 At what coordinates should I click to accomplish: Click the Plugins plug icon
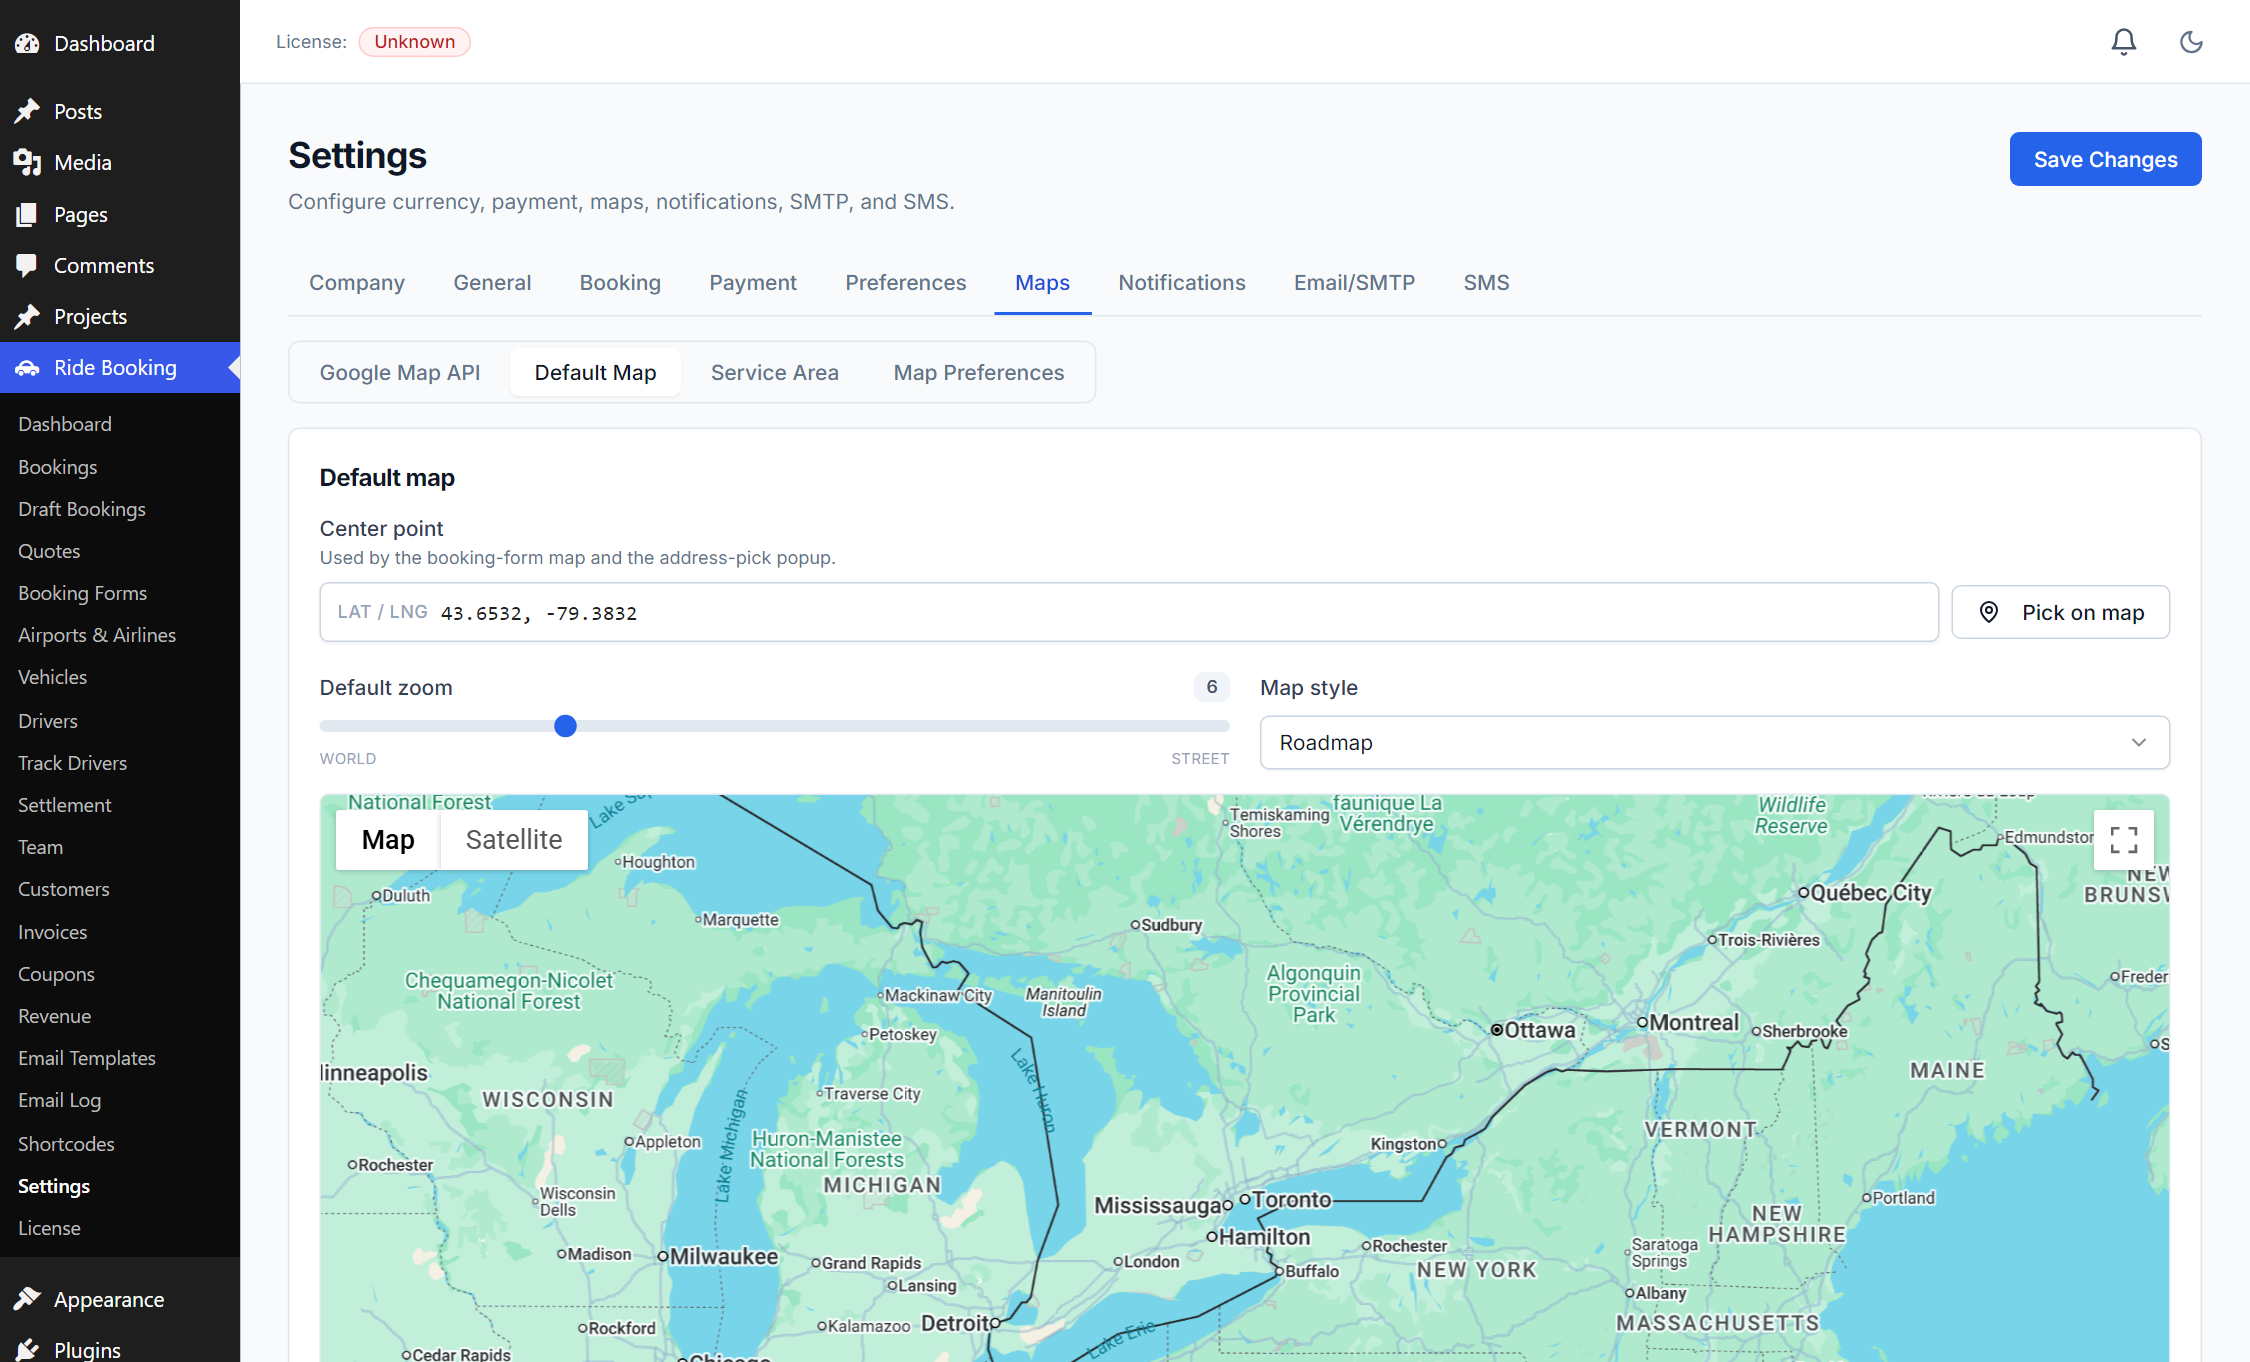coord(27,1349)
